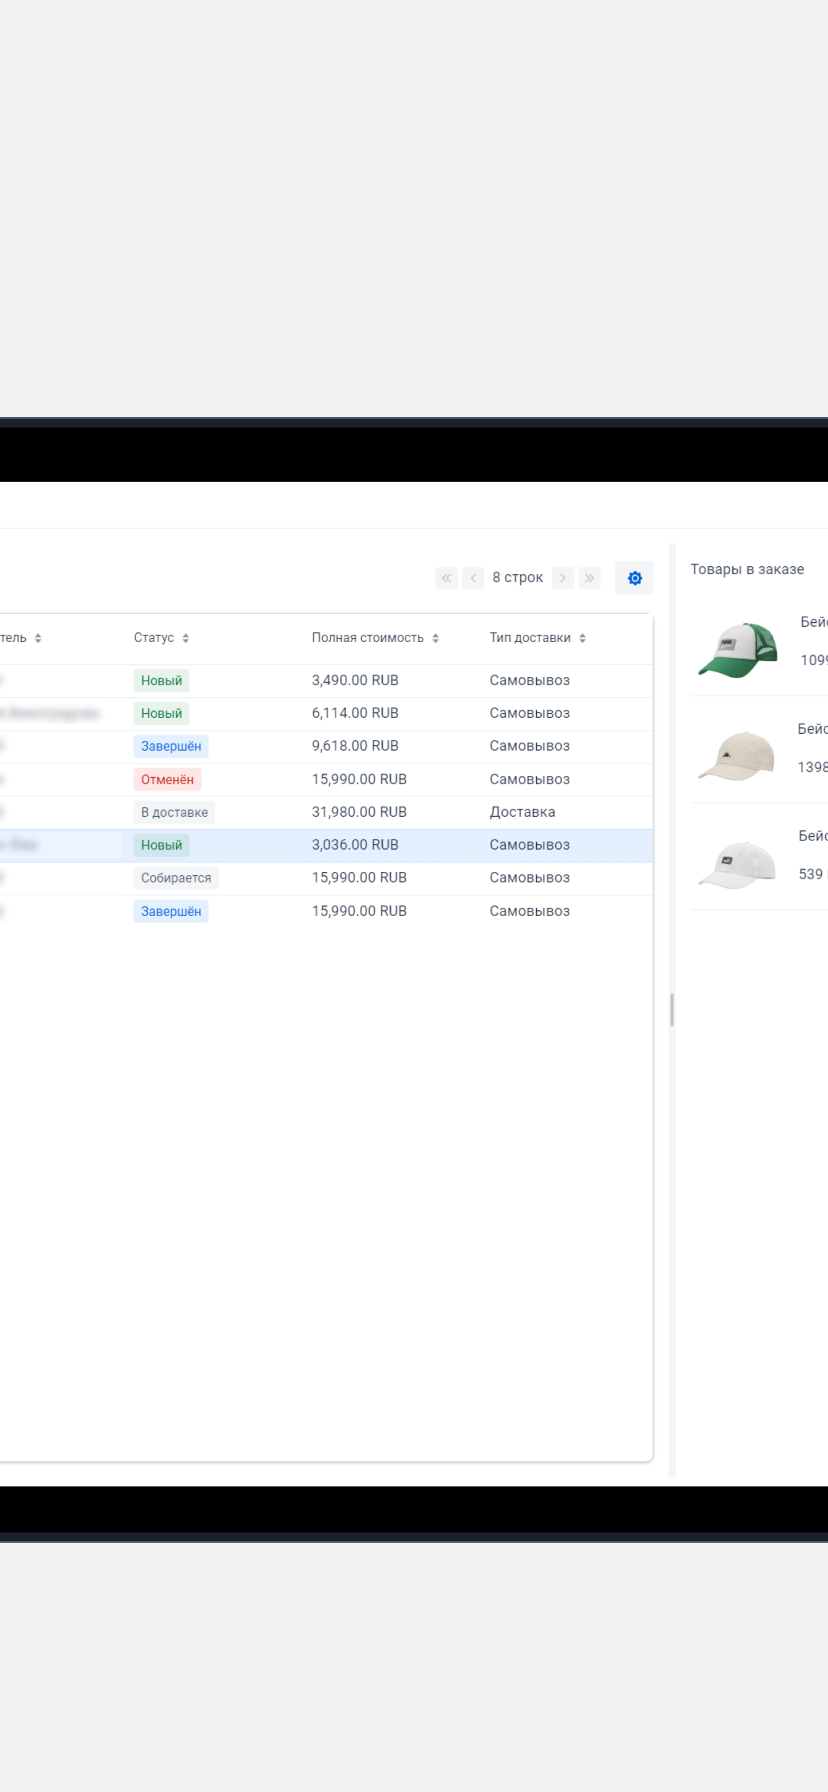Click the 8 строк rows-count label

517,578
